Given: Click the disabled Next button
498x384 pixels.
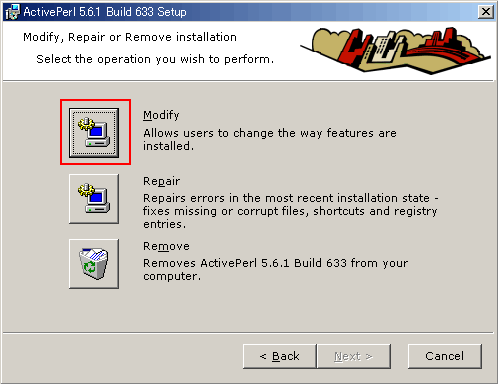Looking at the screenshot, I should coord(354,356).
